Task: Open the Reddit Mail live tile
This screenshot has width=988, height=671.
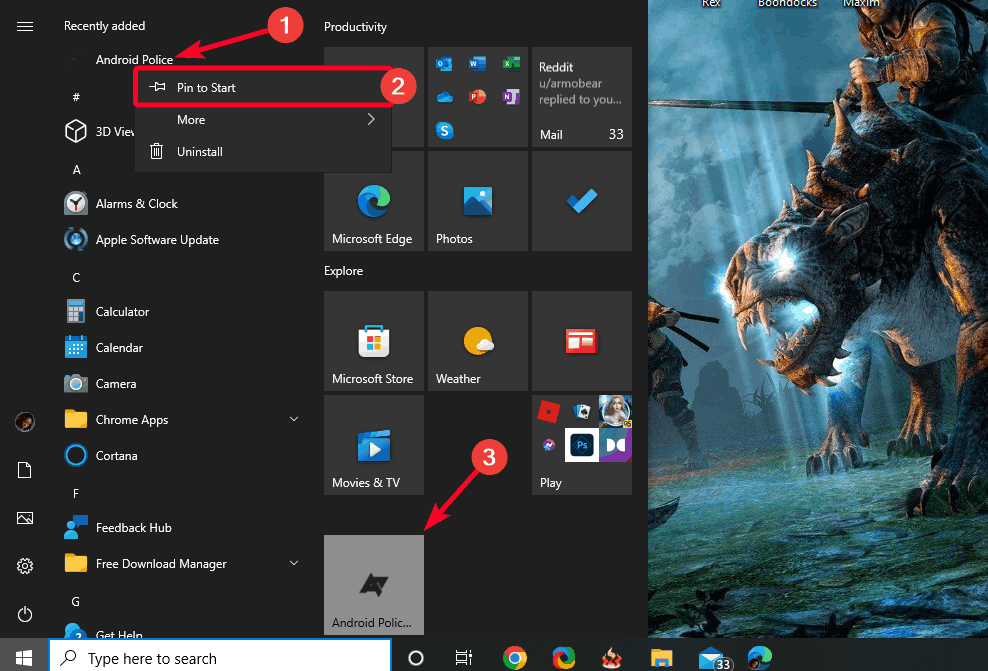Action: (582, 97)
